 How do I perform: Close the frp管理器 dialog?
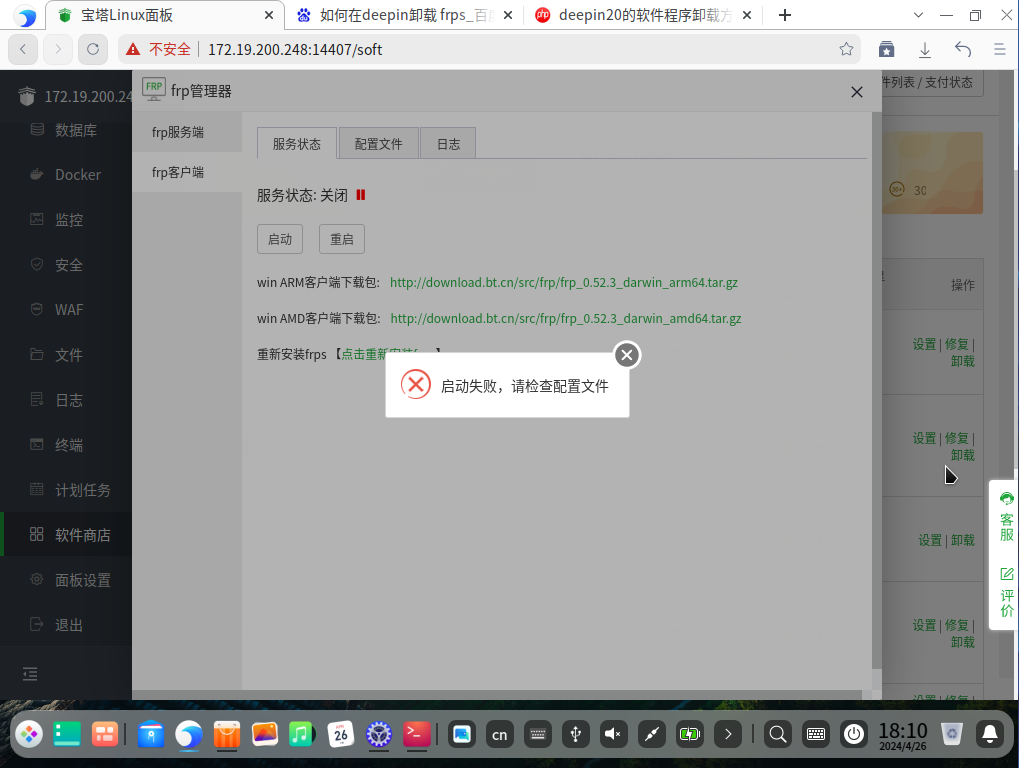(857, 92)
